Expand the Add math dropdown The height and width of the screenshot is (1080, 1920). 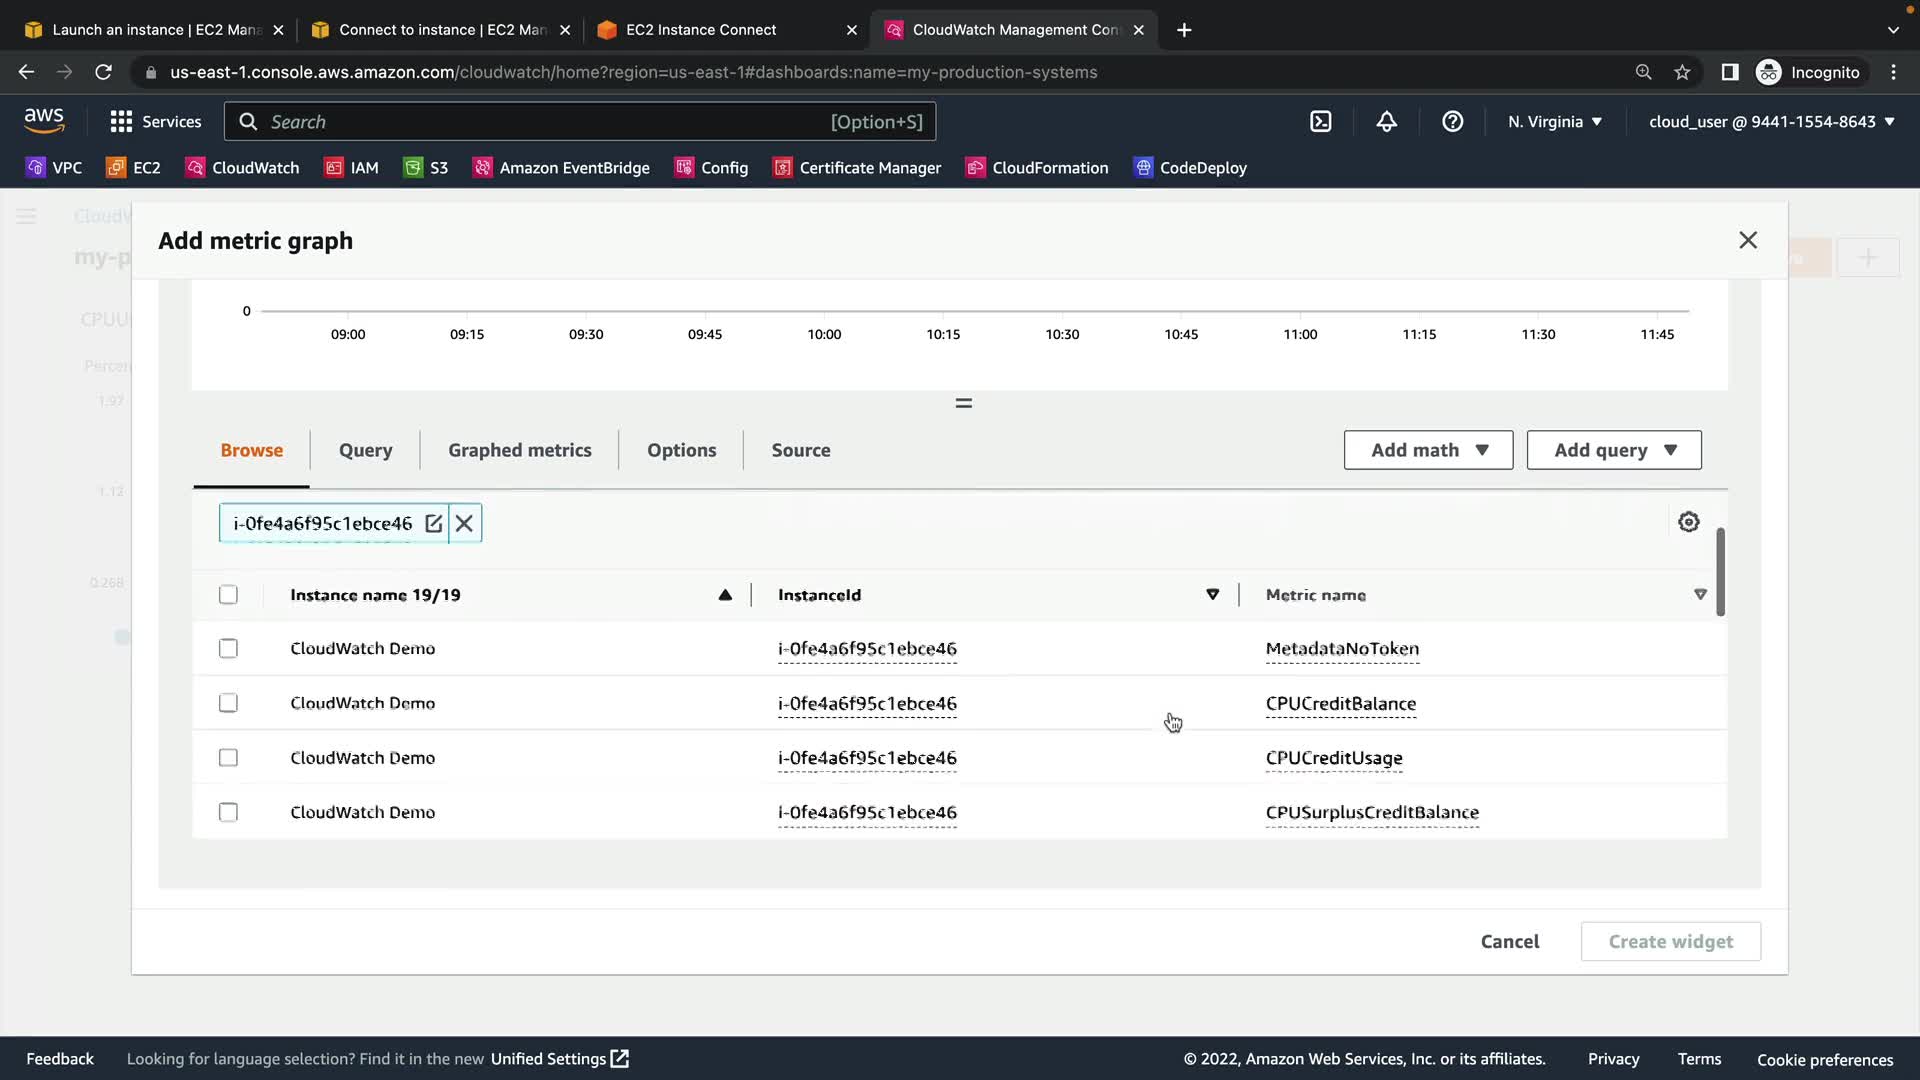tap(1428, 450)
